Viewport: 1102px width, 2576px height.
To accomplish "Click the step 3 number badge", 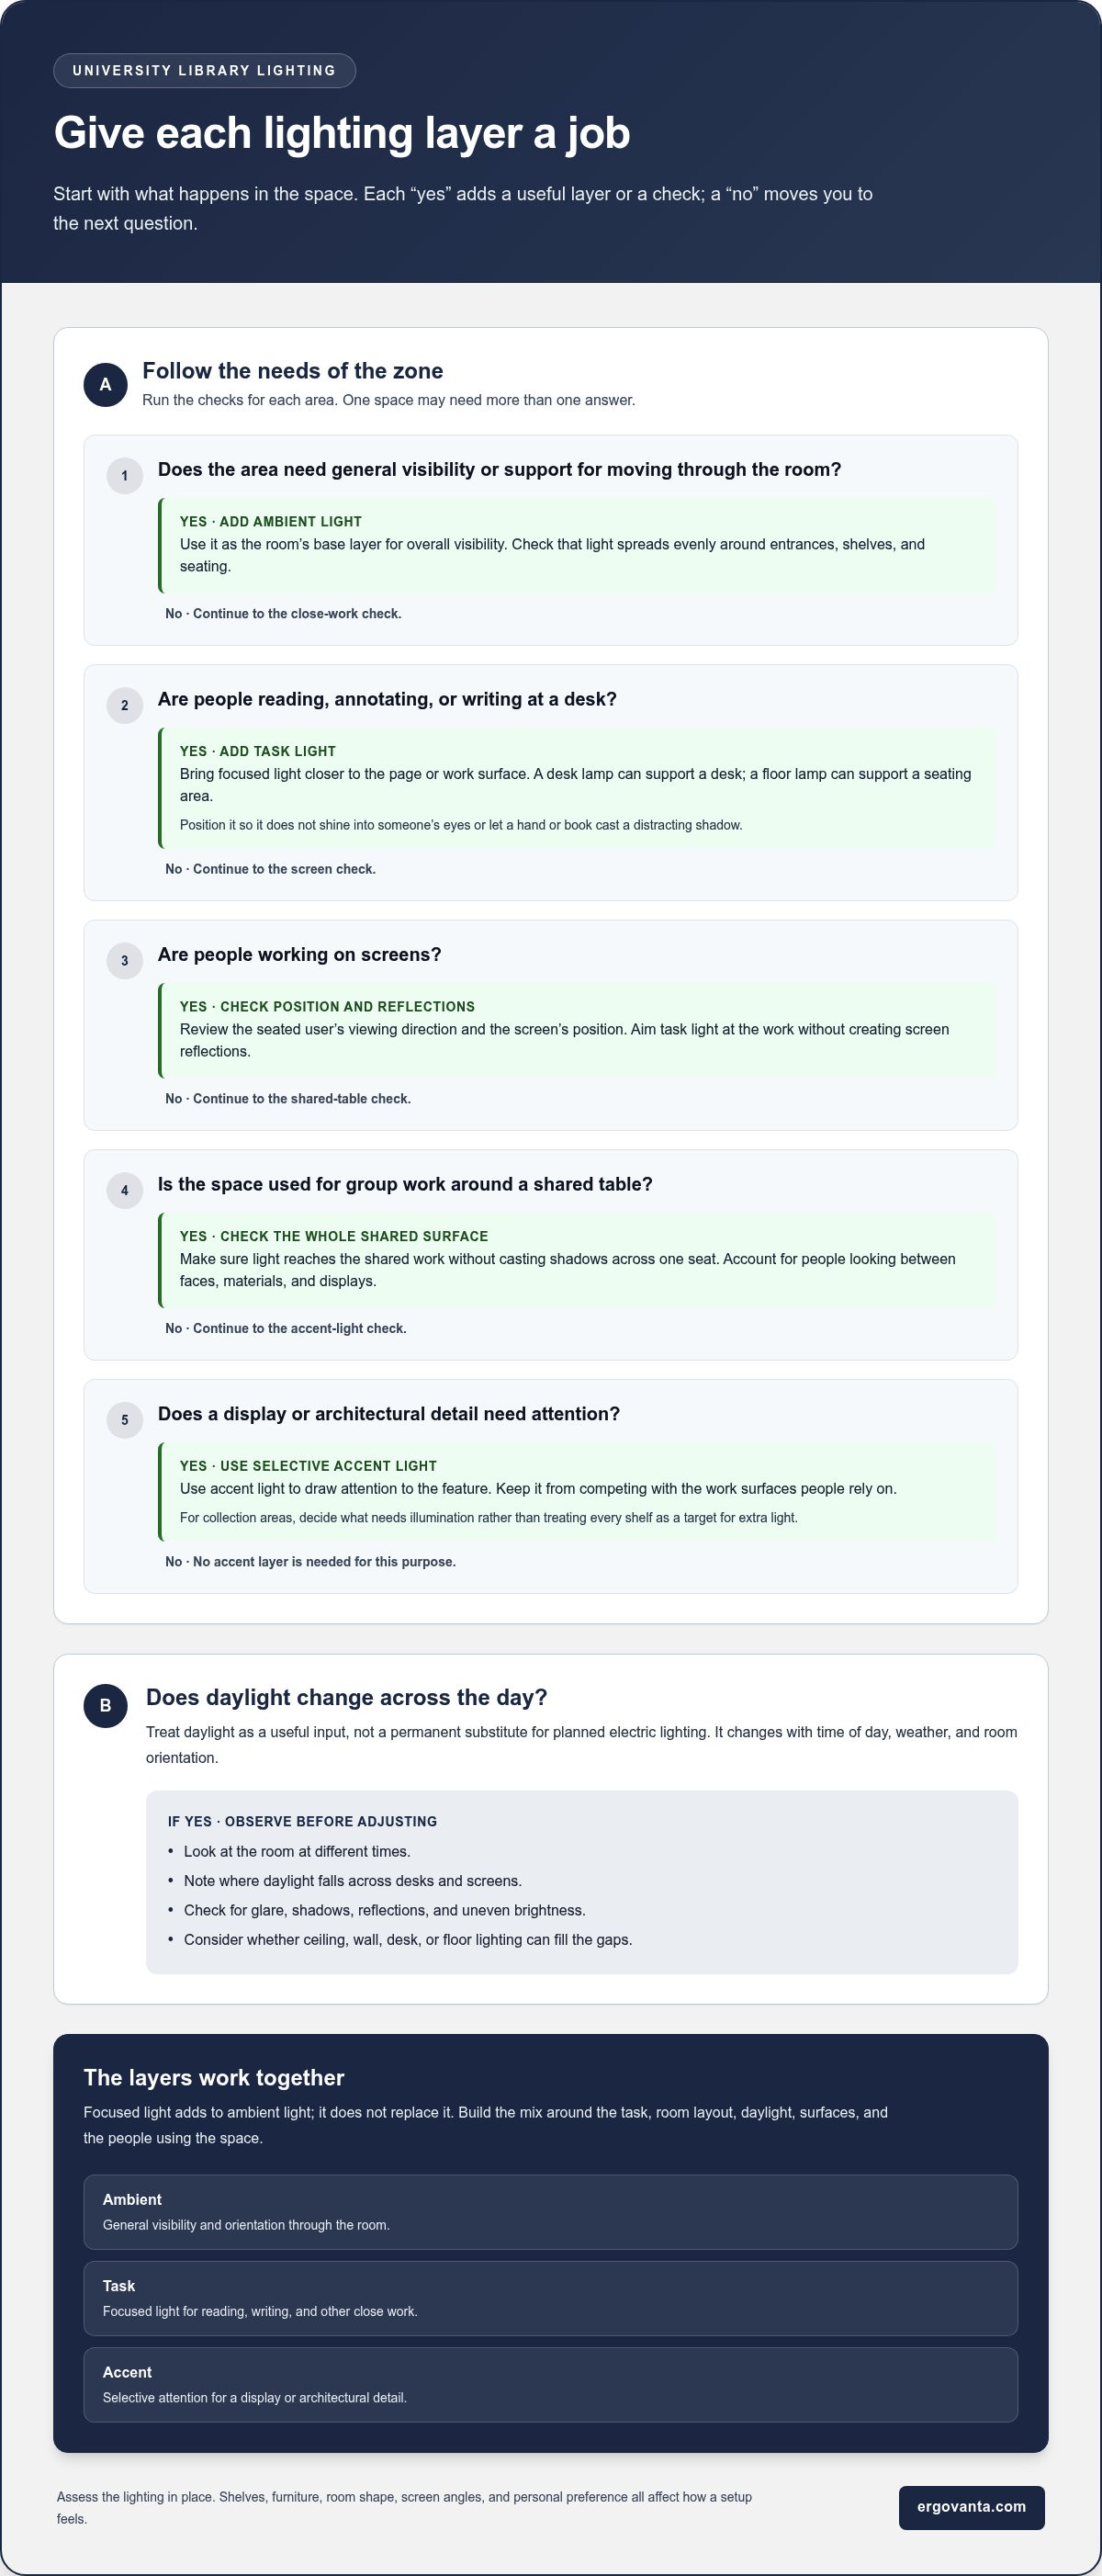I will tap(125, 961).
